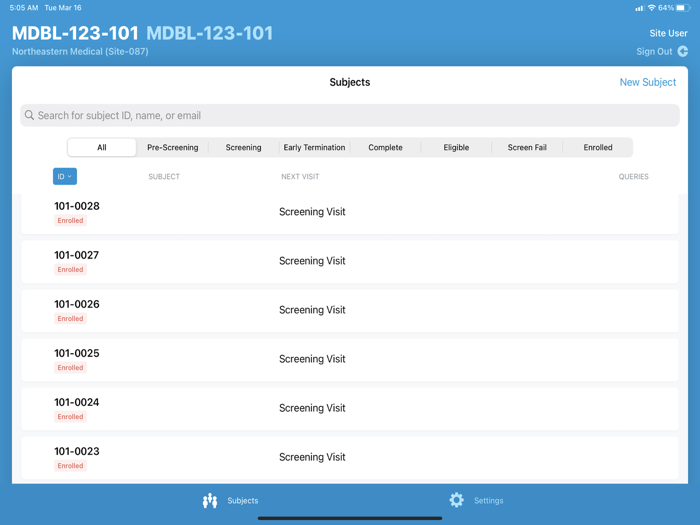Click the Sign Out link
Screen dimensions: 700x525
[654, 51]
